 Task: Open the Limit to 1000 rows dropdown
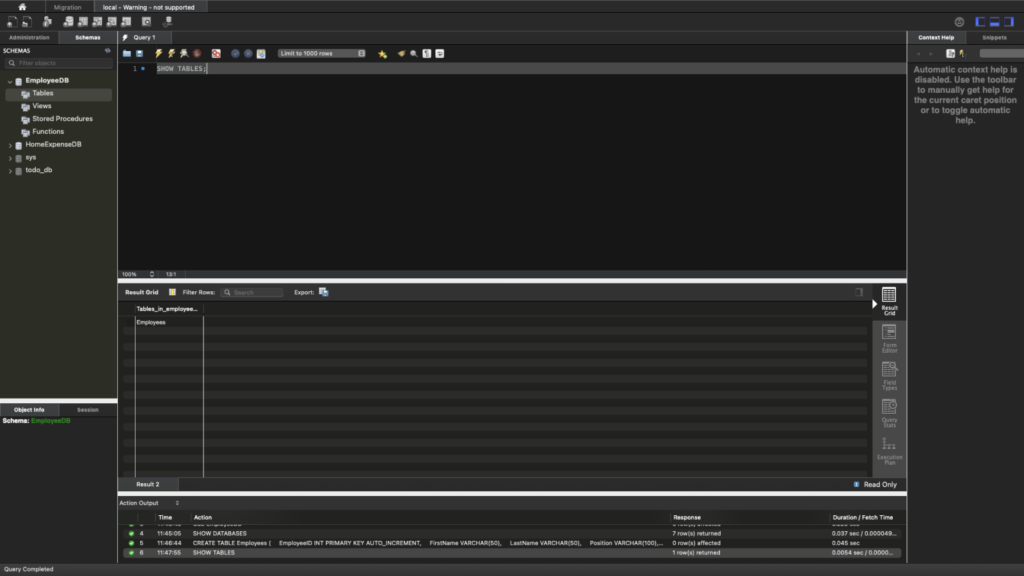322,53
